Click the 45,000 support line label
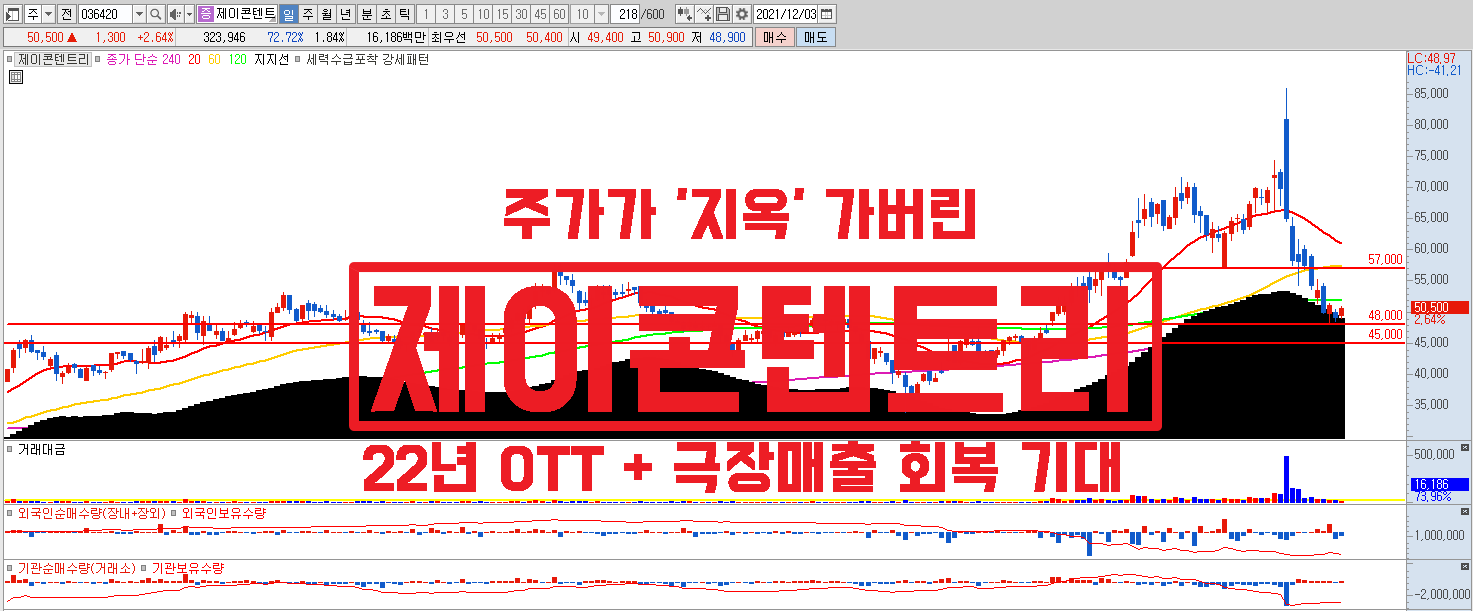Viewport: 1473px width, 611px height. 1386,335
